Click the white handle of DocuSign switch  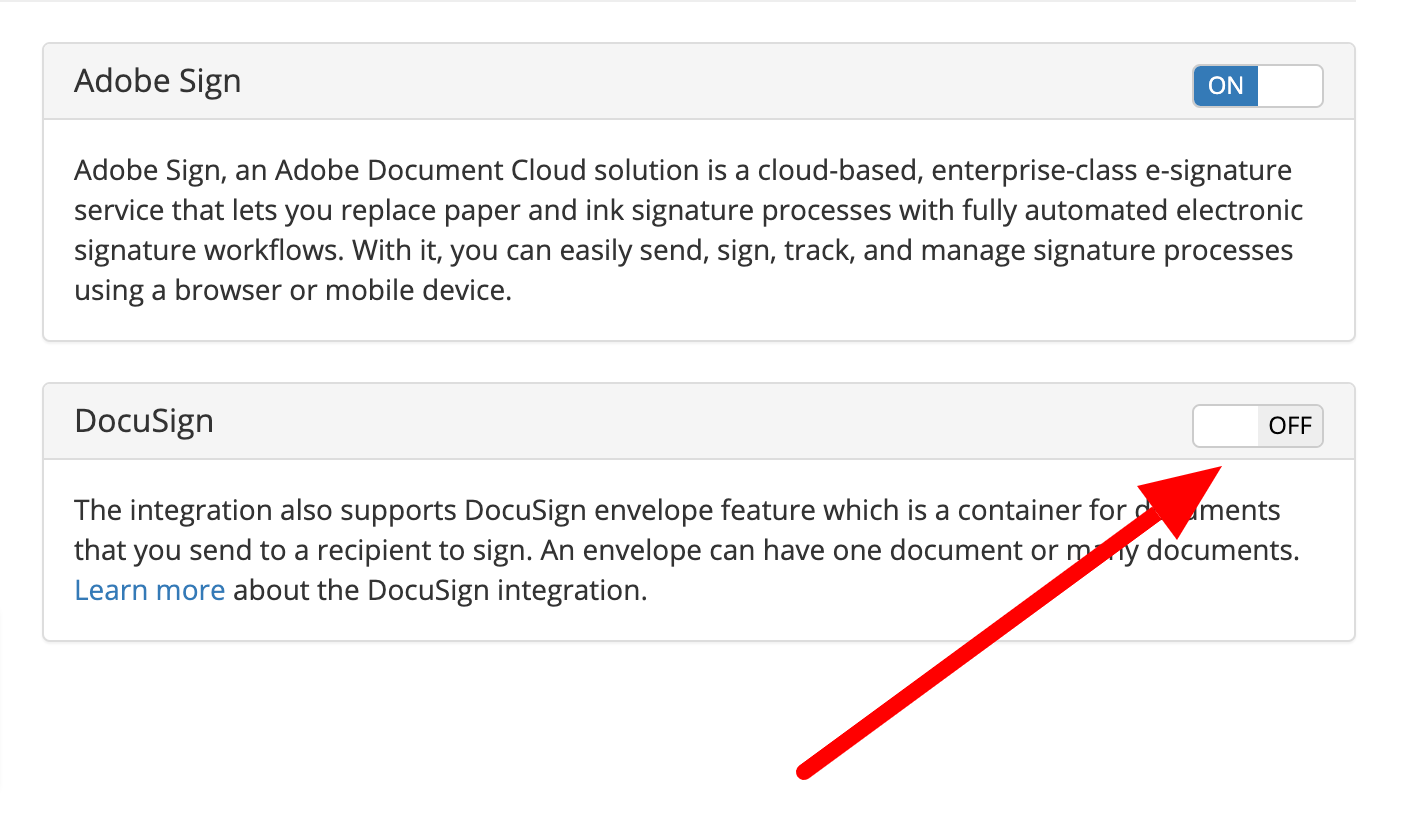pyautogui.click(x=1226, y=426)
